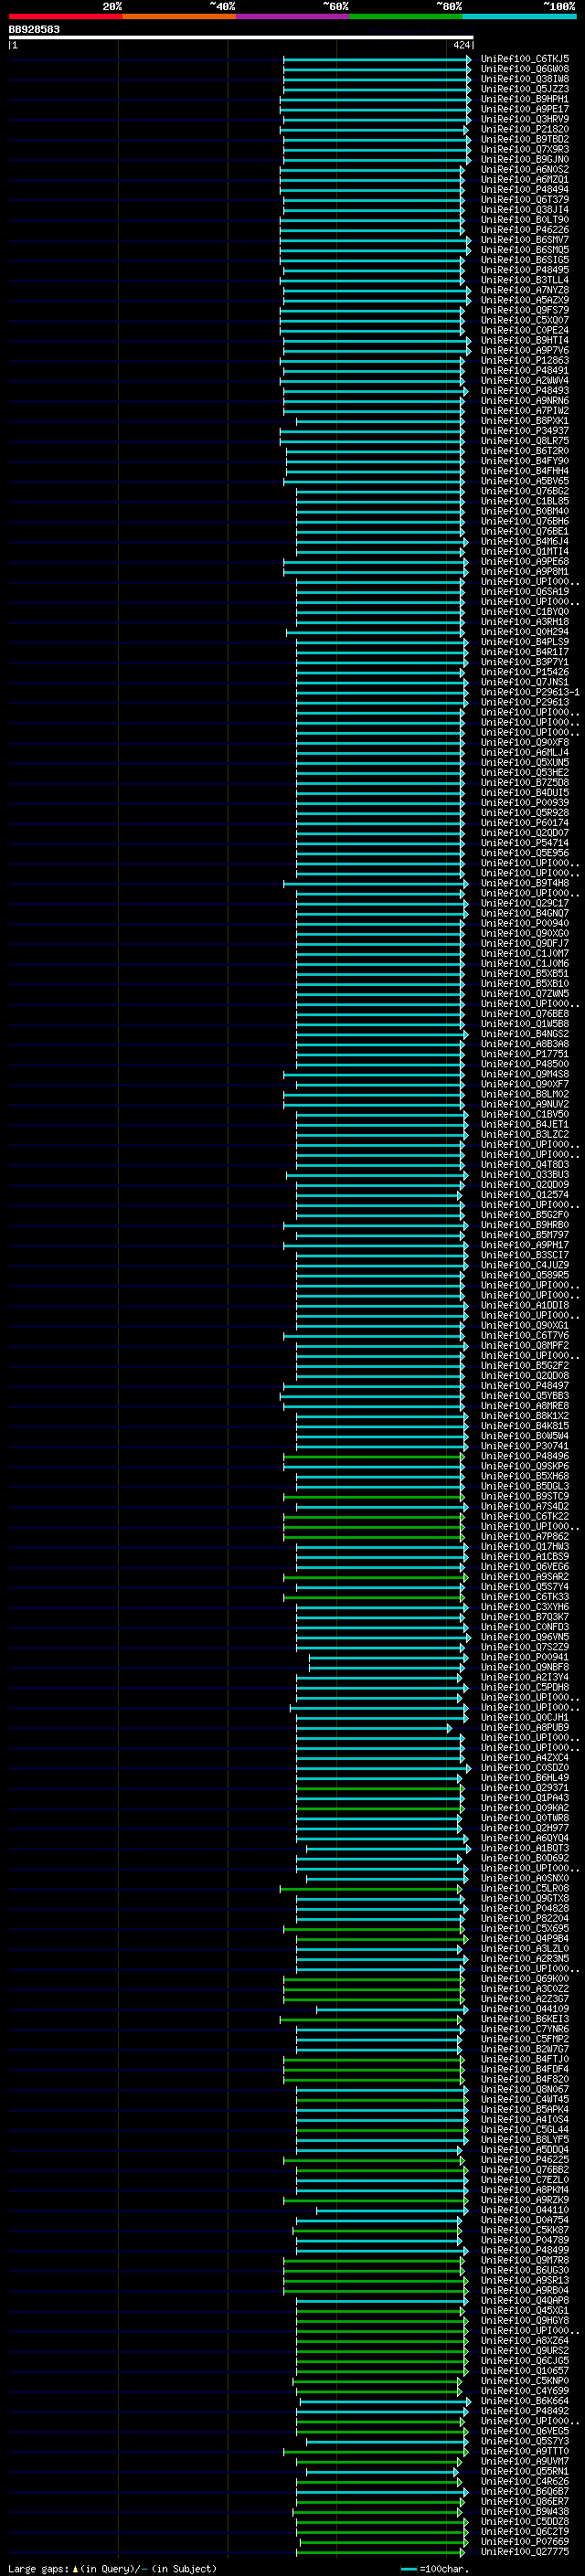Screen dimensions: 585x2576
Task: Select label UniRef100_B8K1X2
Action: click(x=525, y=1415)
